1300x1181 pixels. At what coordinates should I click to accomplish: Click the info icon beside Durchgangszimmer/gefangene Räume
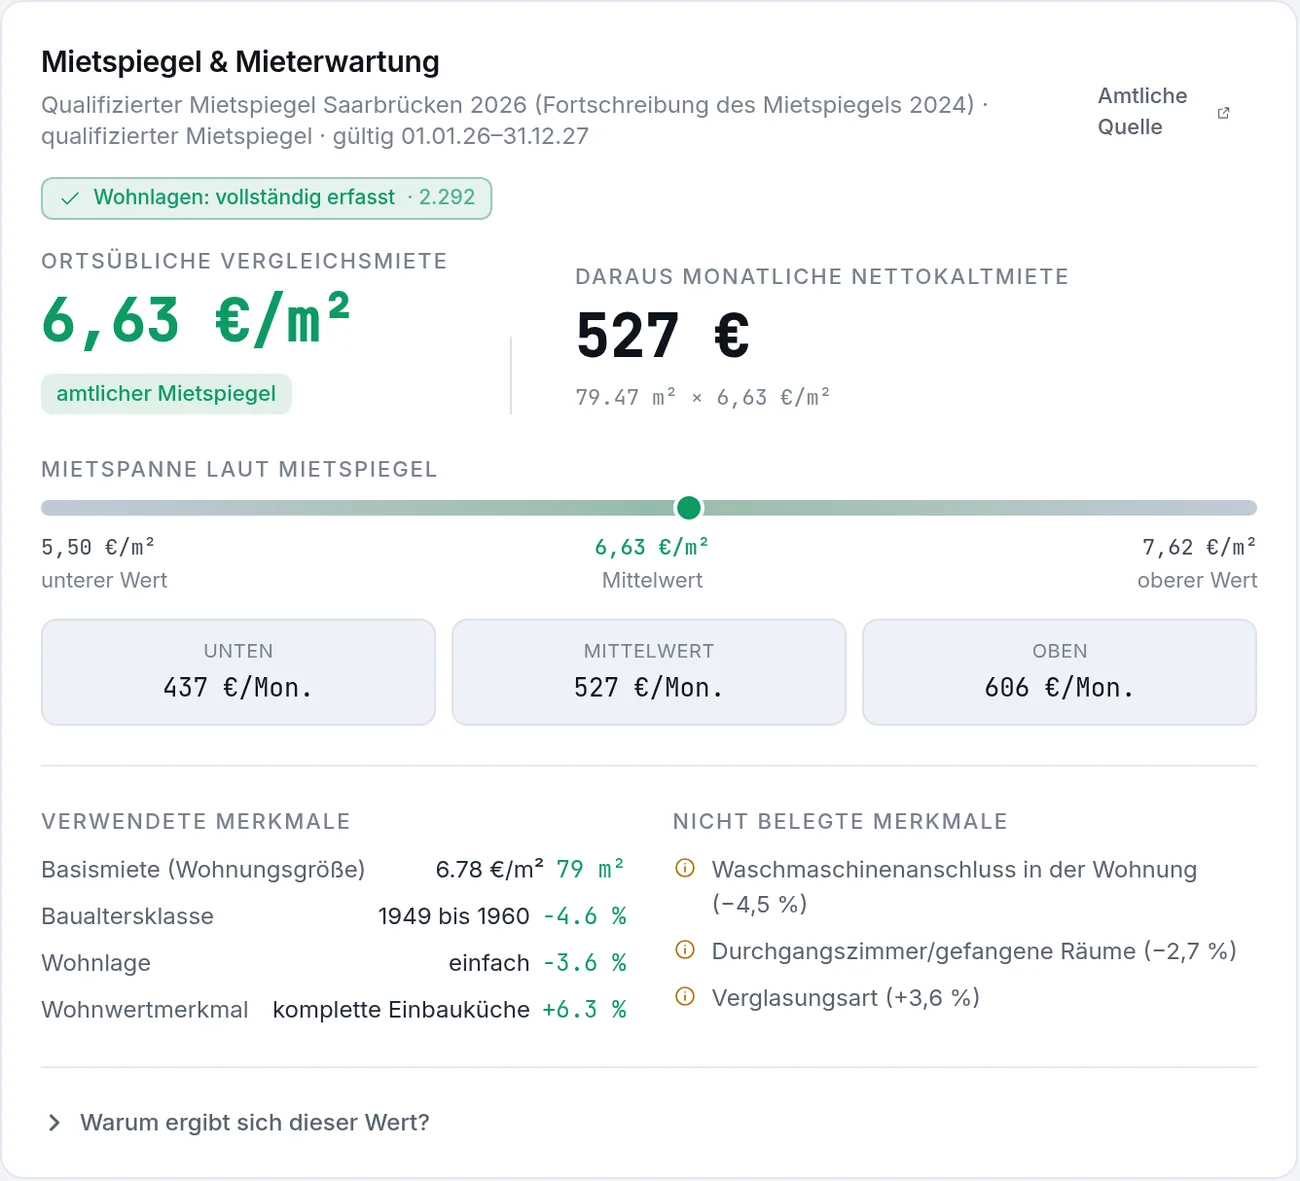click(685, 949)
